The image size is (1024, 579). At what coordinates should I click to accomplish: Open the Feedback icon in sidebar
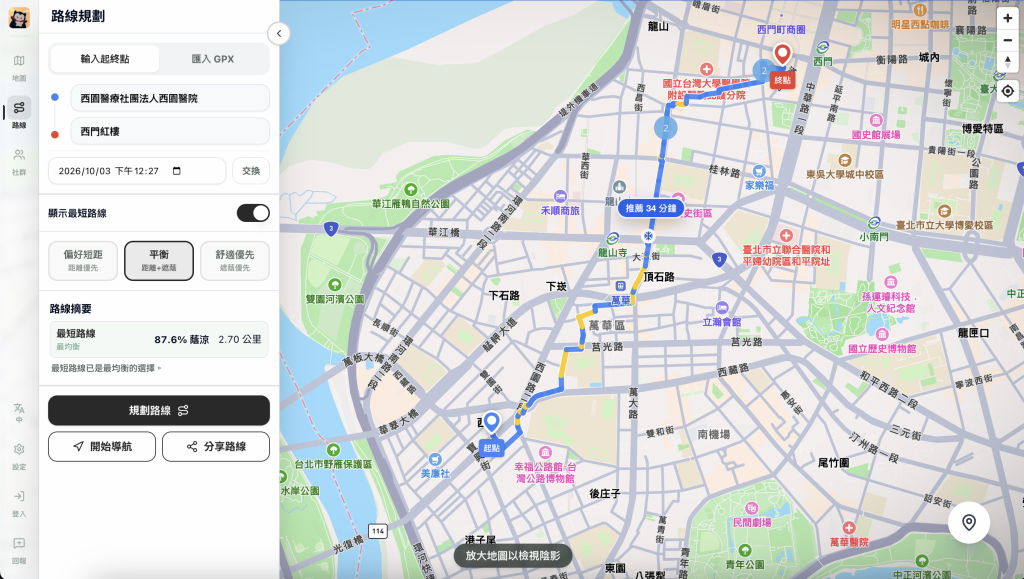tap(19, 550)
